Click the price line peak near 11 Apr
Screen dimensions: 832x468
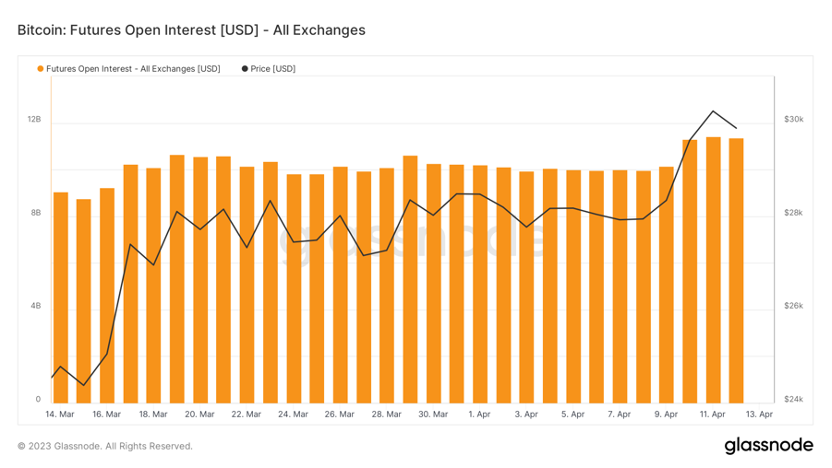(713, 111)
